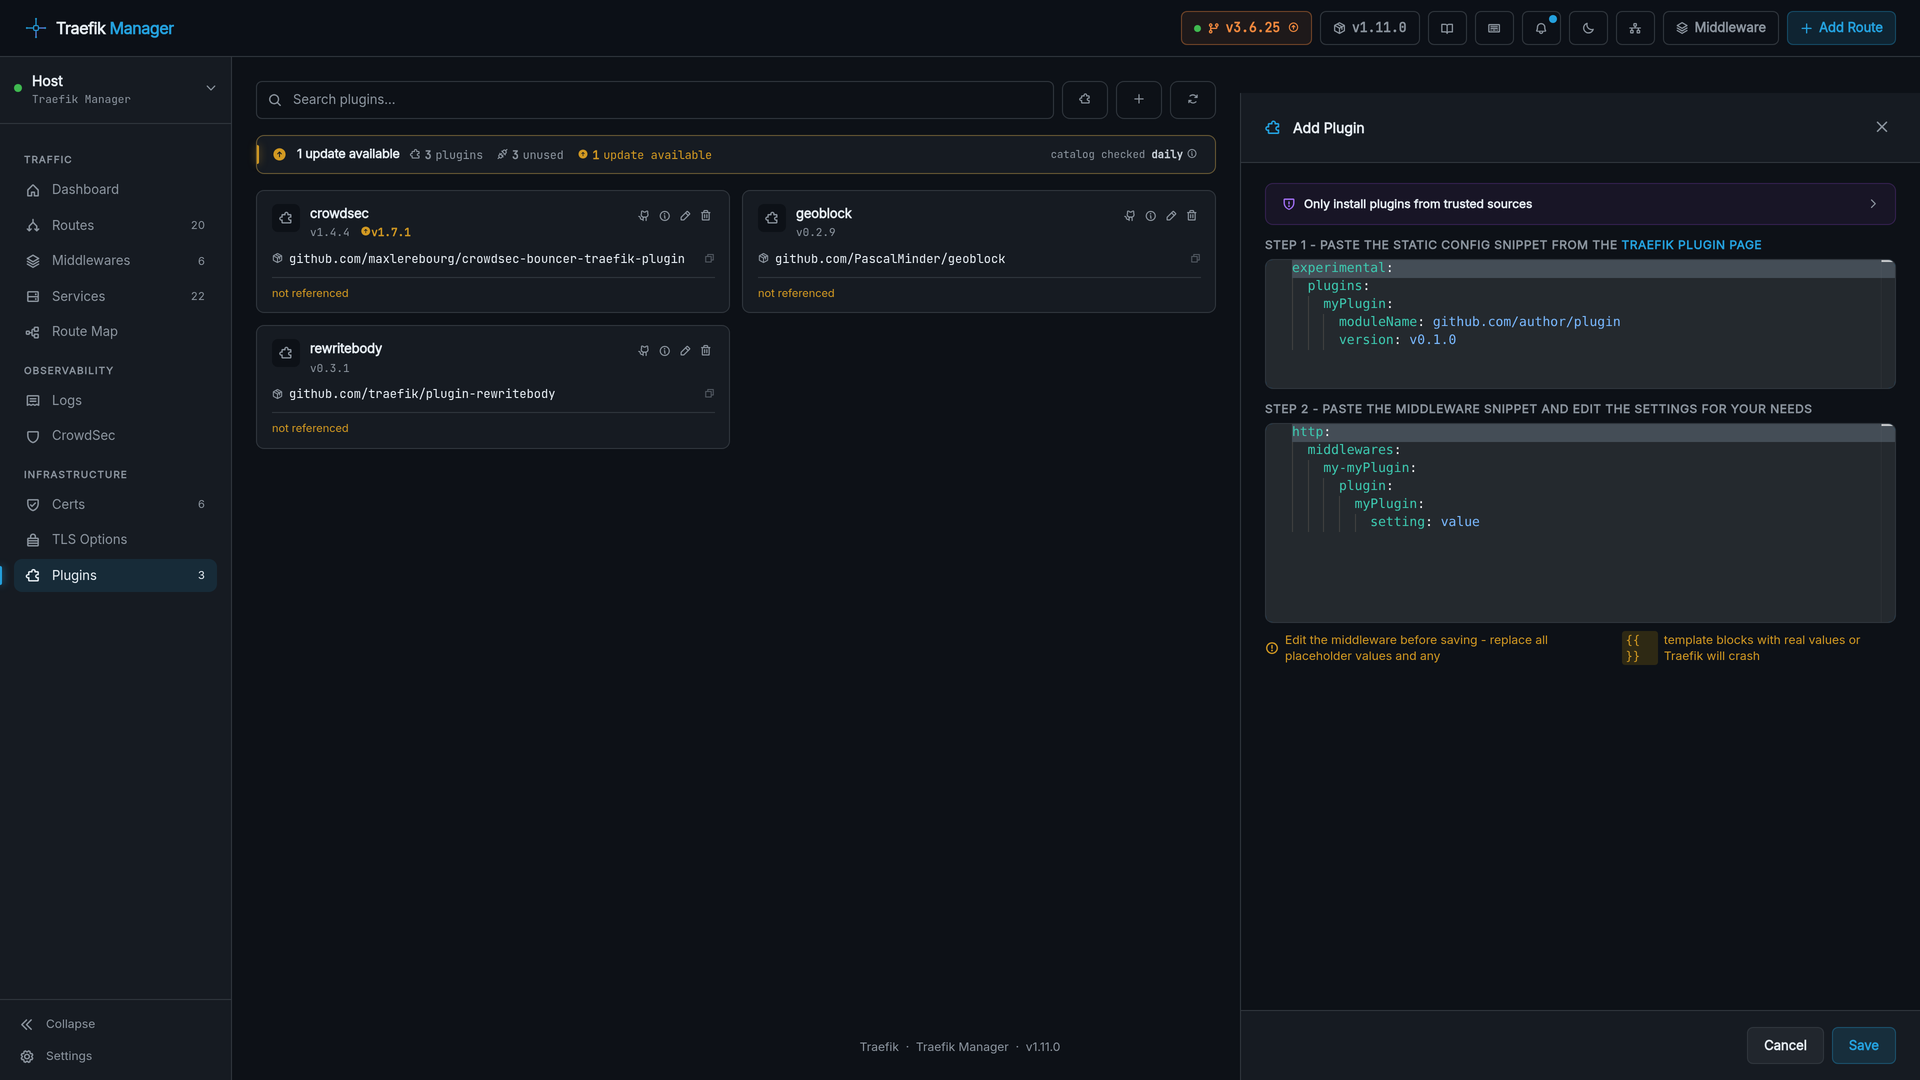This screenshot has width=1920, height=1080.
Task: Click the 1 update available banner text
Action: (348, 154)
